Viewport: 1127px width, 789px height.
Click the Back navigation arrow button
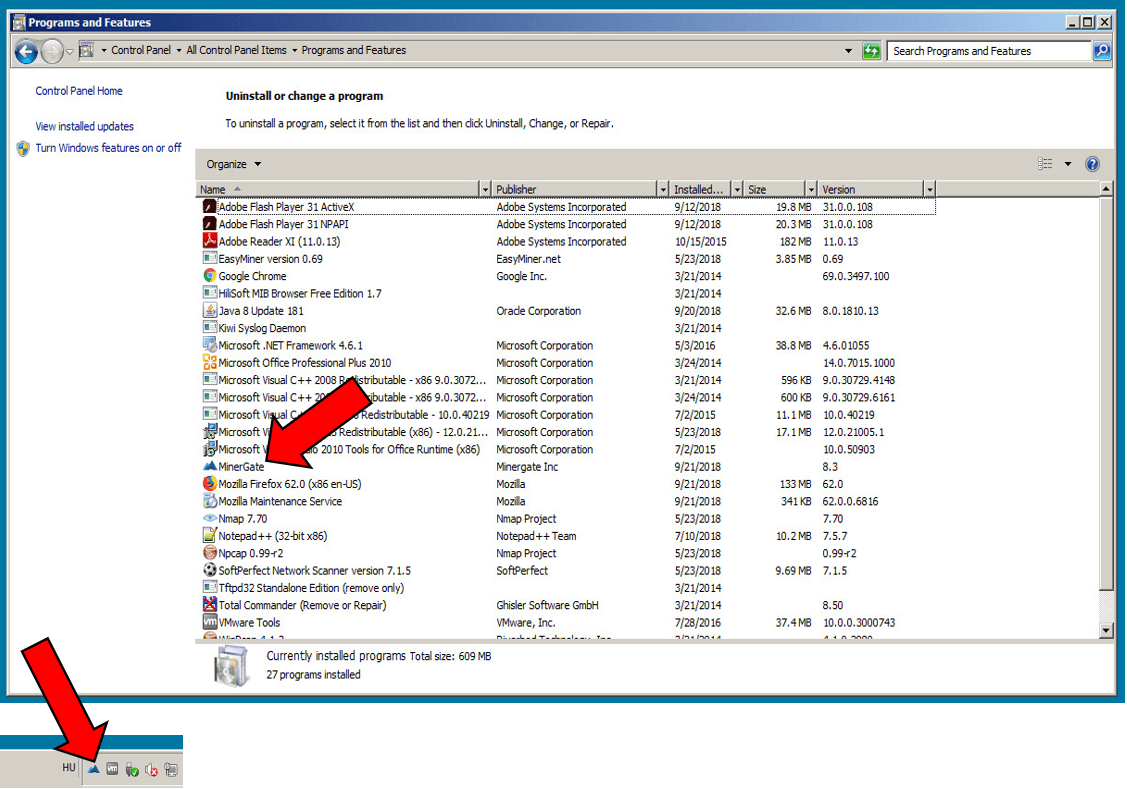coord(26,51)
